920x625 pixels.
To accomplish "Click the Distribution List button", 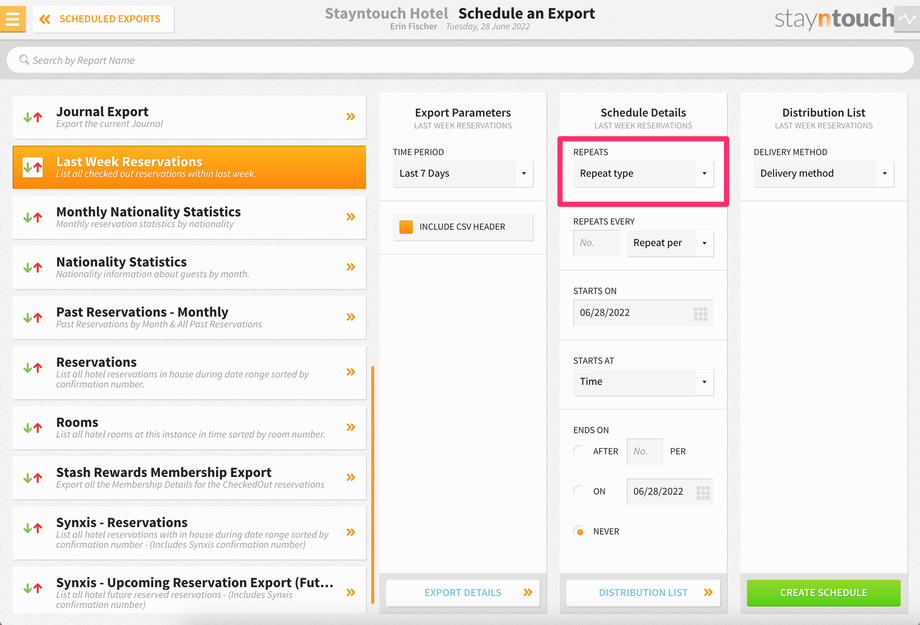I will 643,593.
